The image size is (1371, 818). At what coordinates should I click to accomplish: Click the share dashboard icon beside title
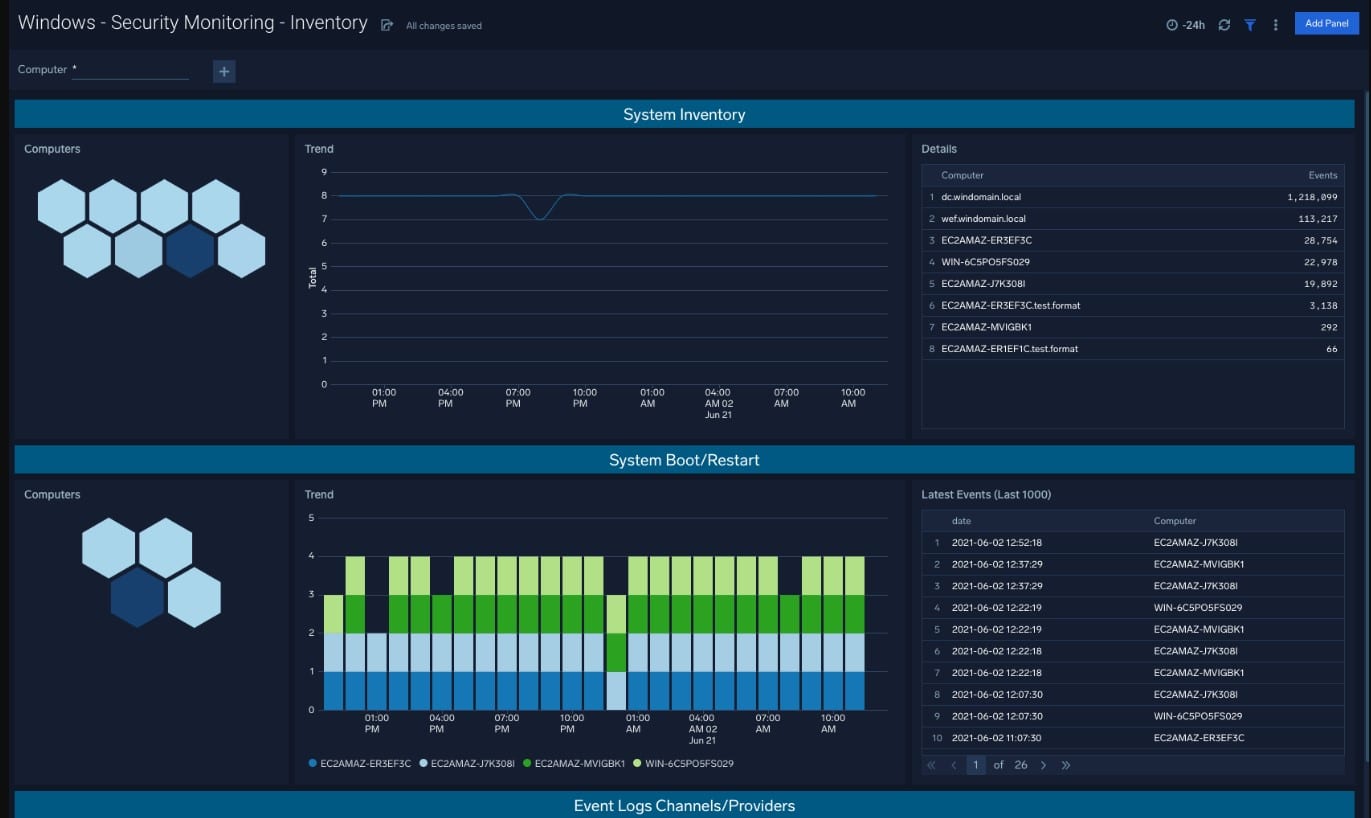pyautogui.click(x=387, y=25)
